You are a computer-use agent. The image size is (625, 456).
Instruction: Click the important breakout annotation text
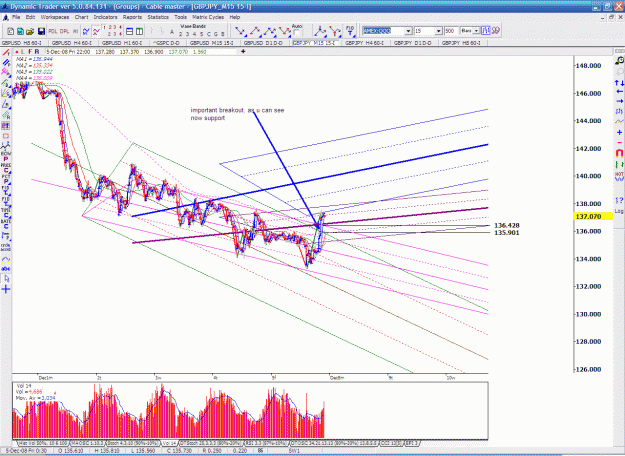pos(237,114)
